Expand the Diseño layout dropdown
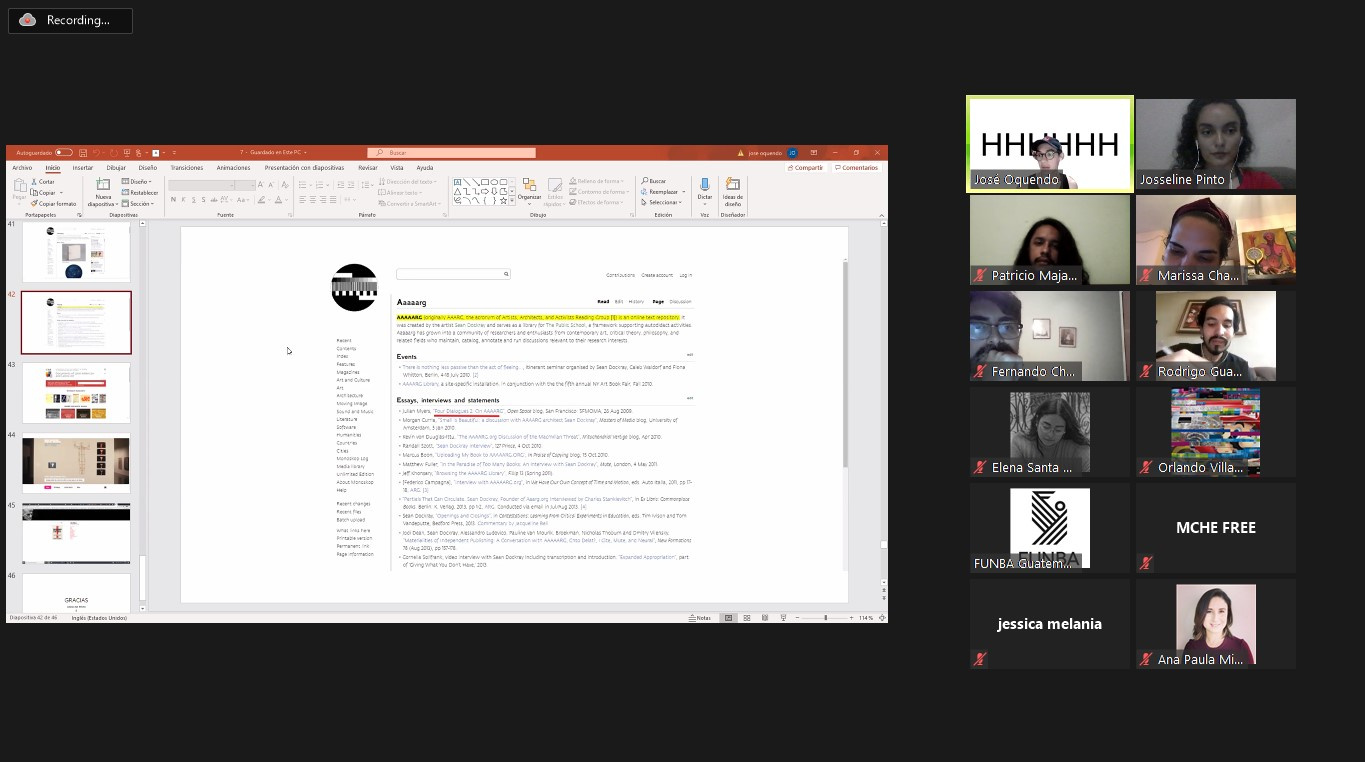This screenshot has width=1365, height=762. pyautogui.click(x=136, y=182)
